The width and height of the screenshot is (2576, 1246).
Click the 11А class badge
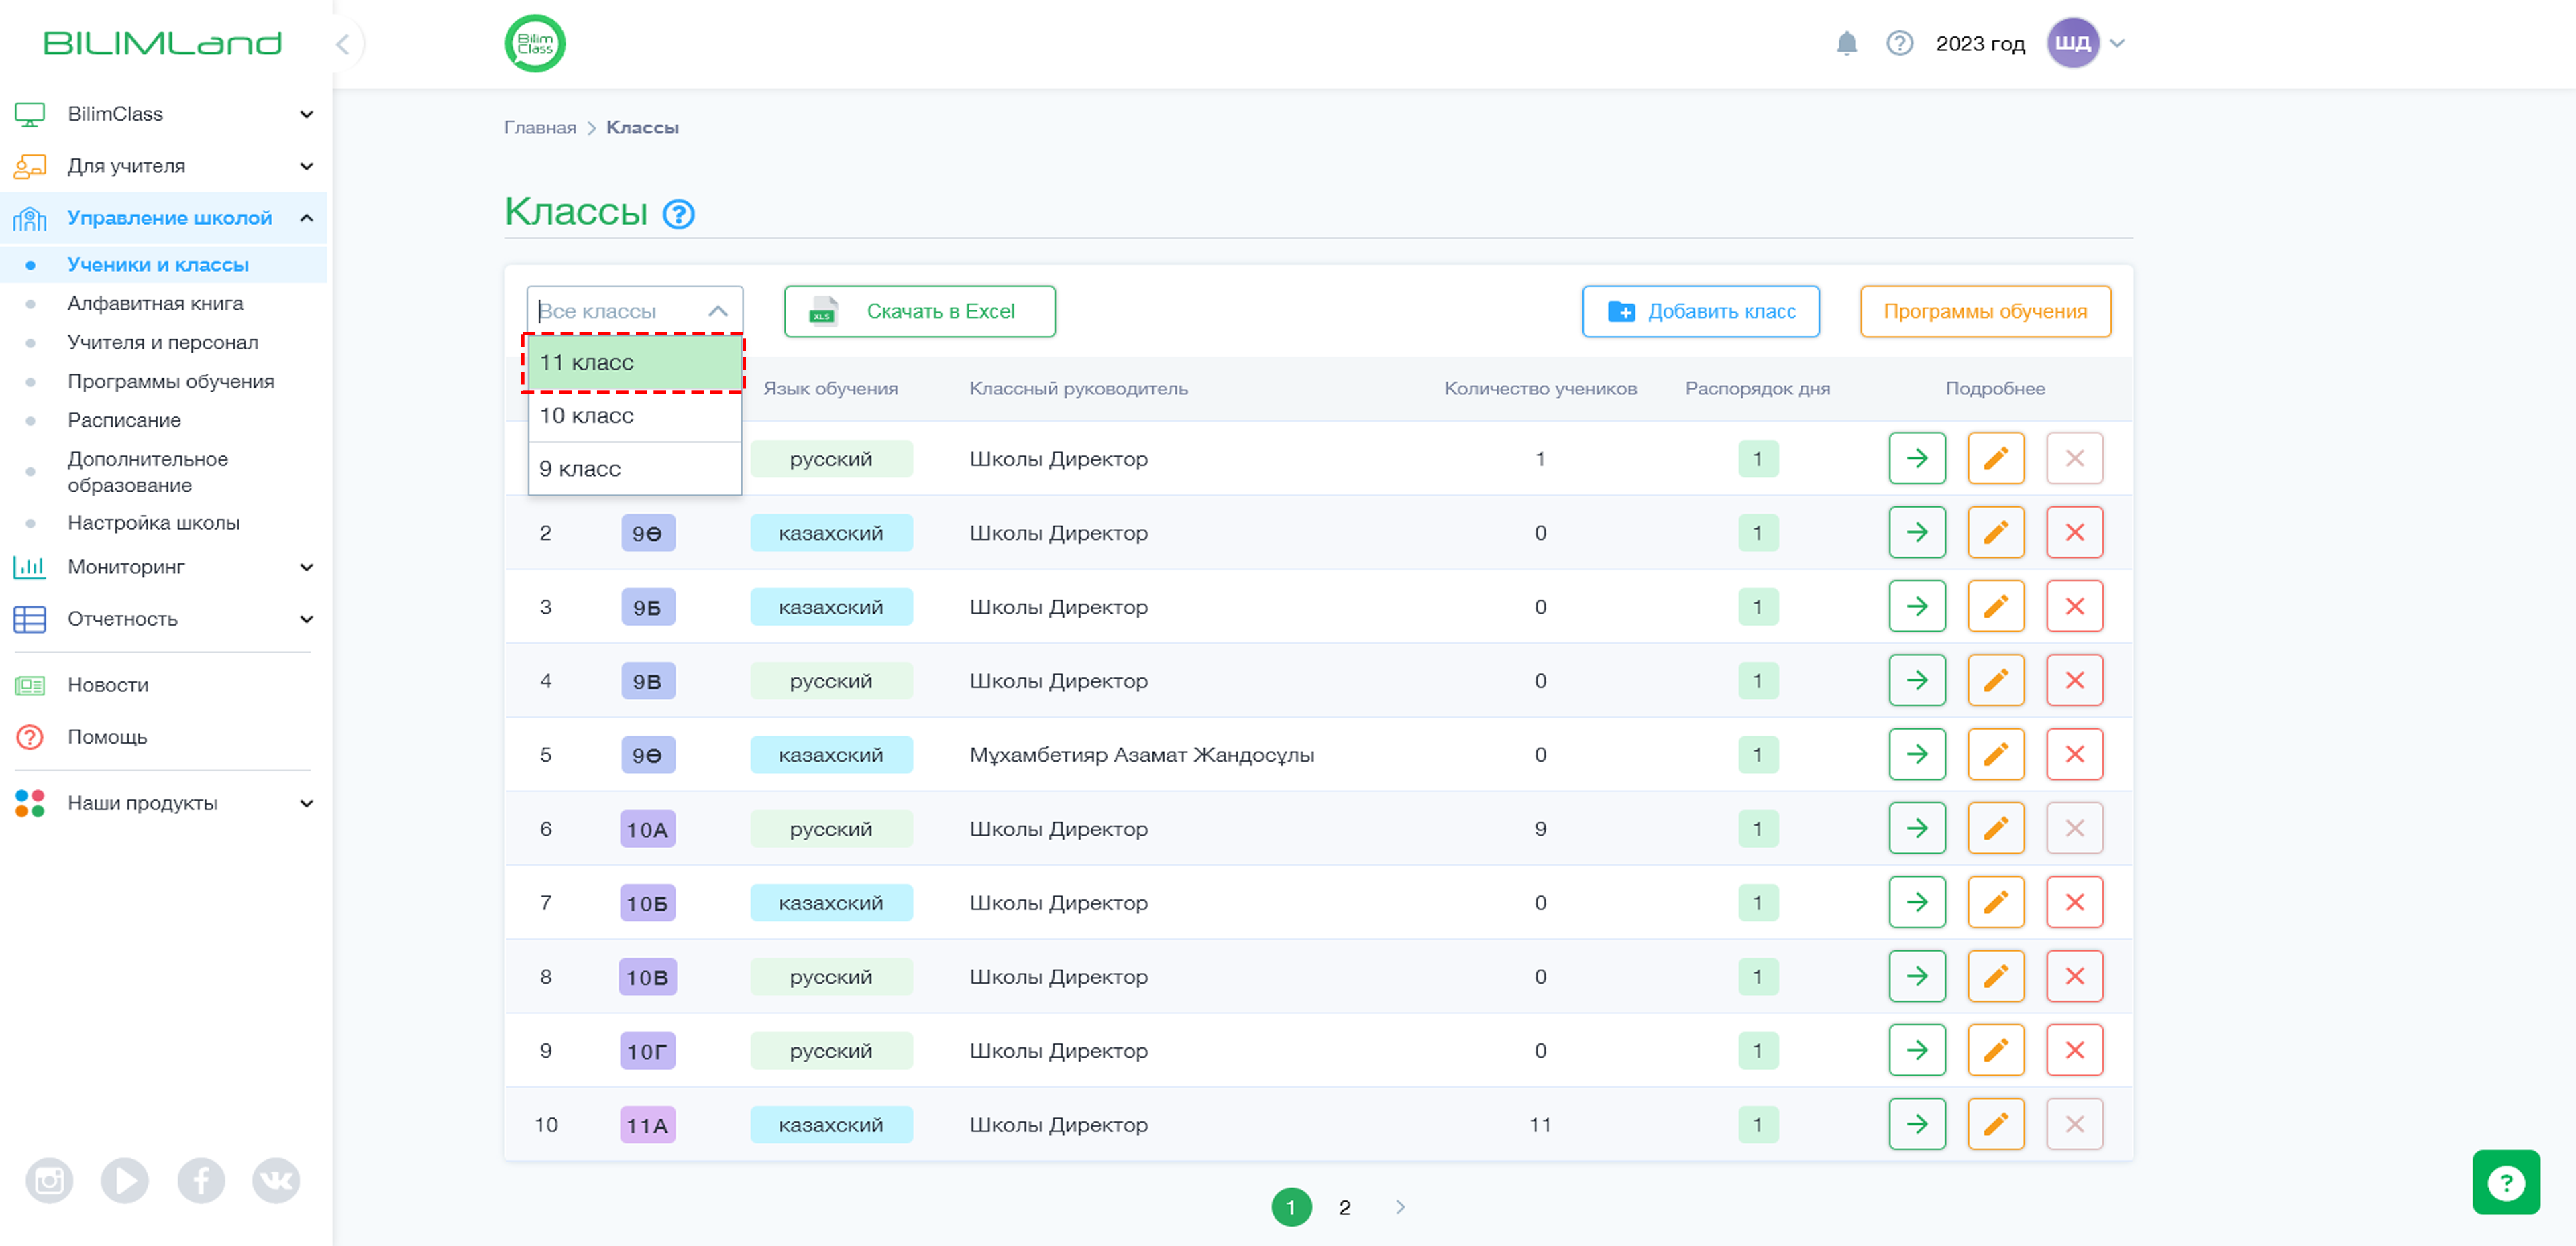(x=647, y=1125)
